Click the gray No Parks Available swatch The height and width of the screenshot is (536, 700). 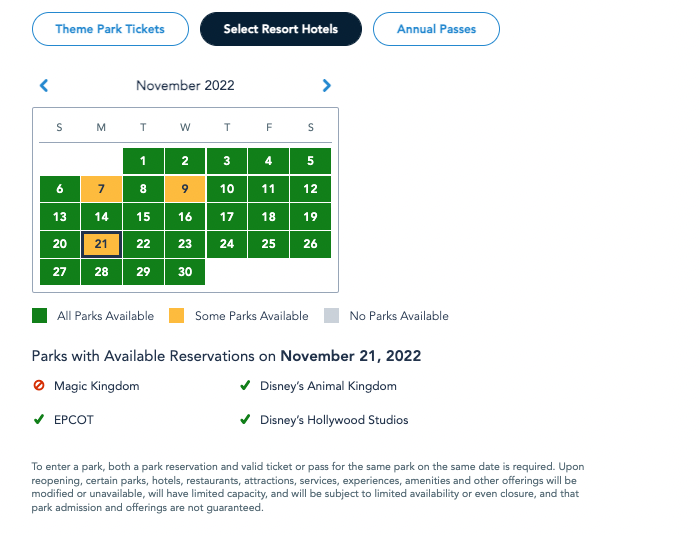coord(332,316)
